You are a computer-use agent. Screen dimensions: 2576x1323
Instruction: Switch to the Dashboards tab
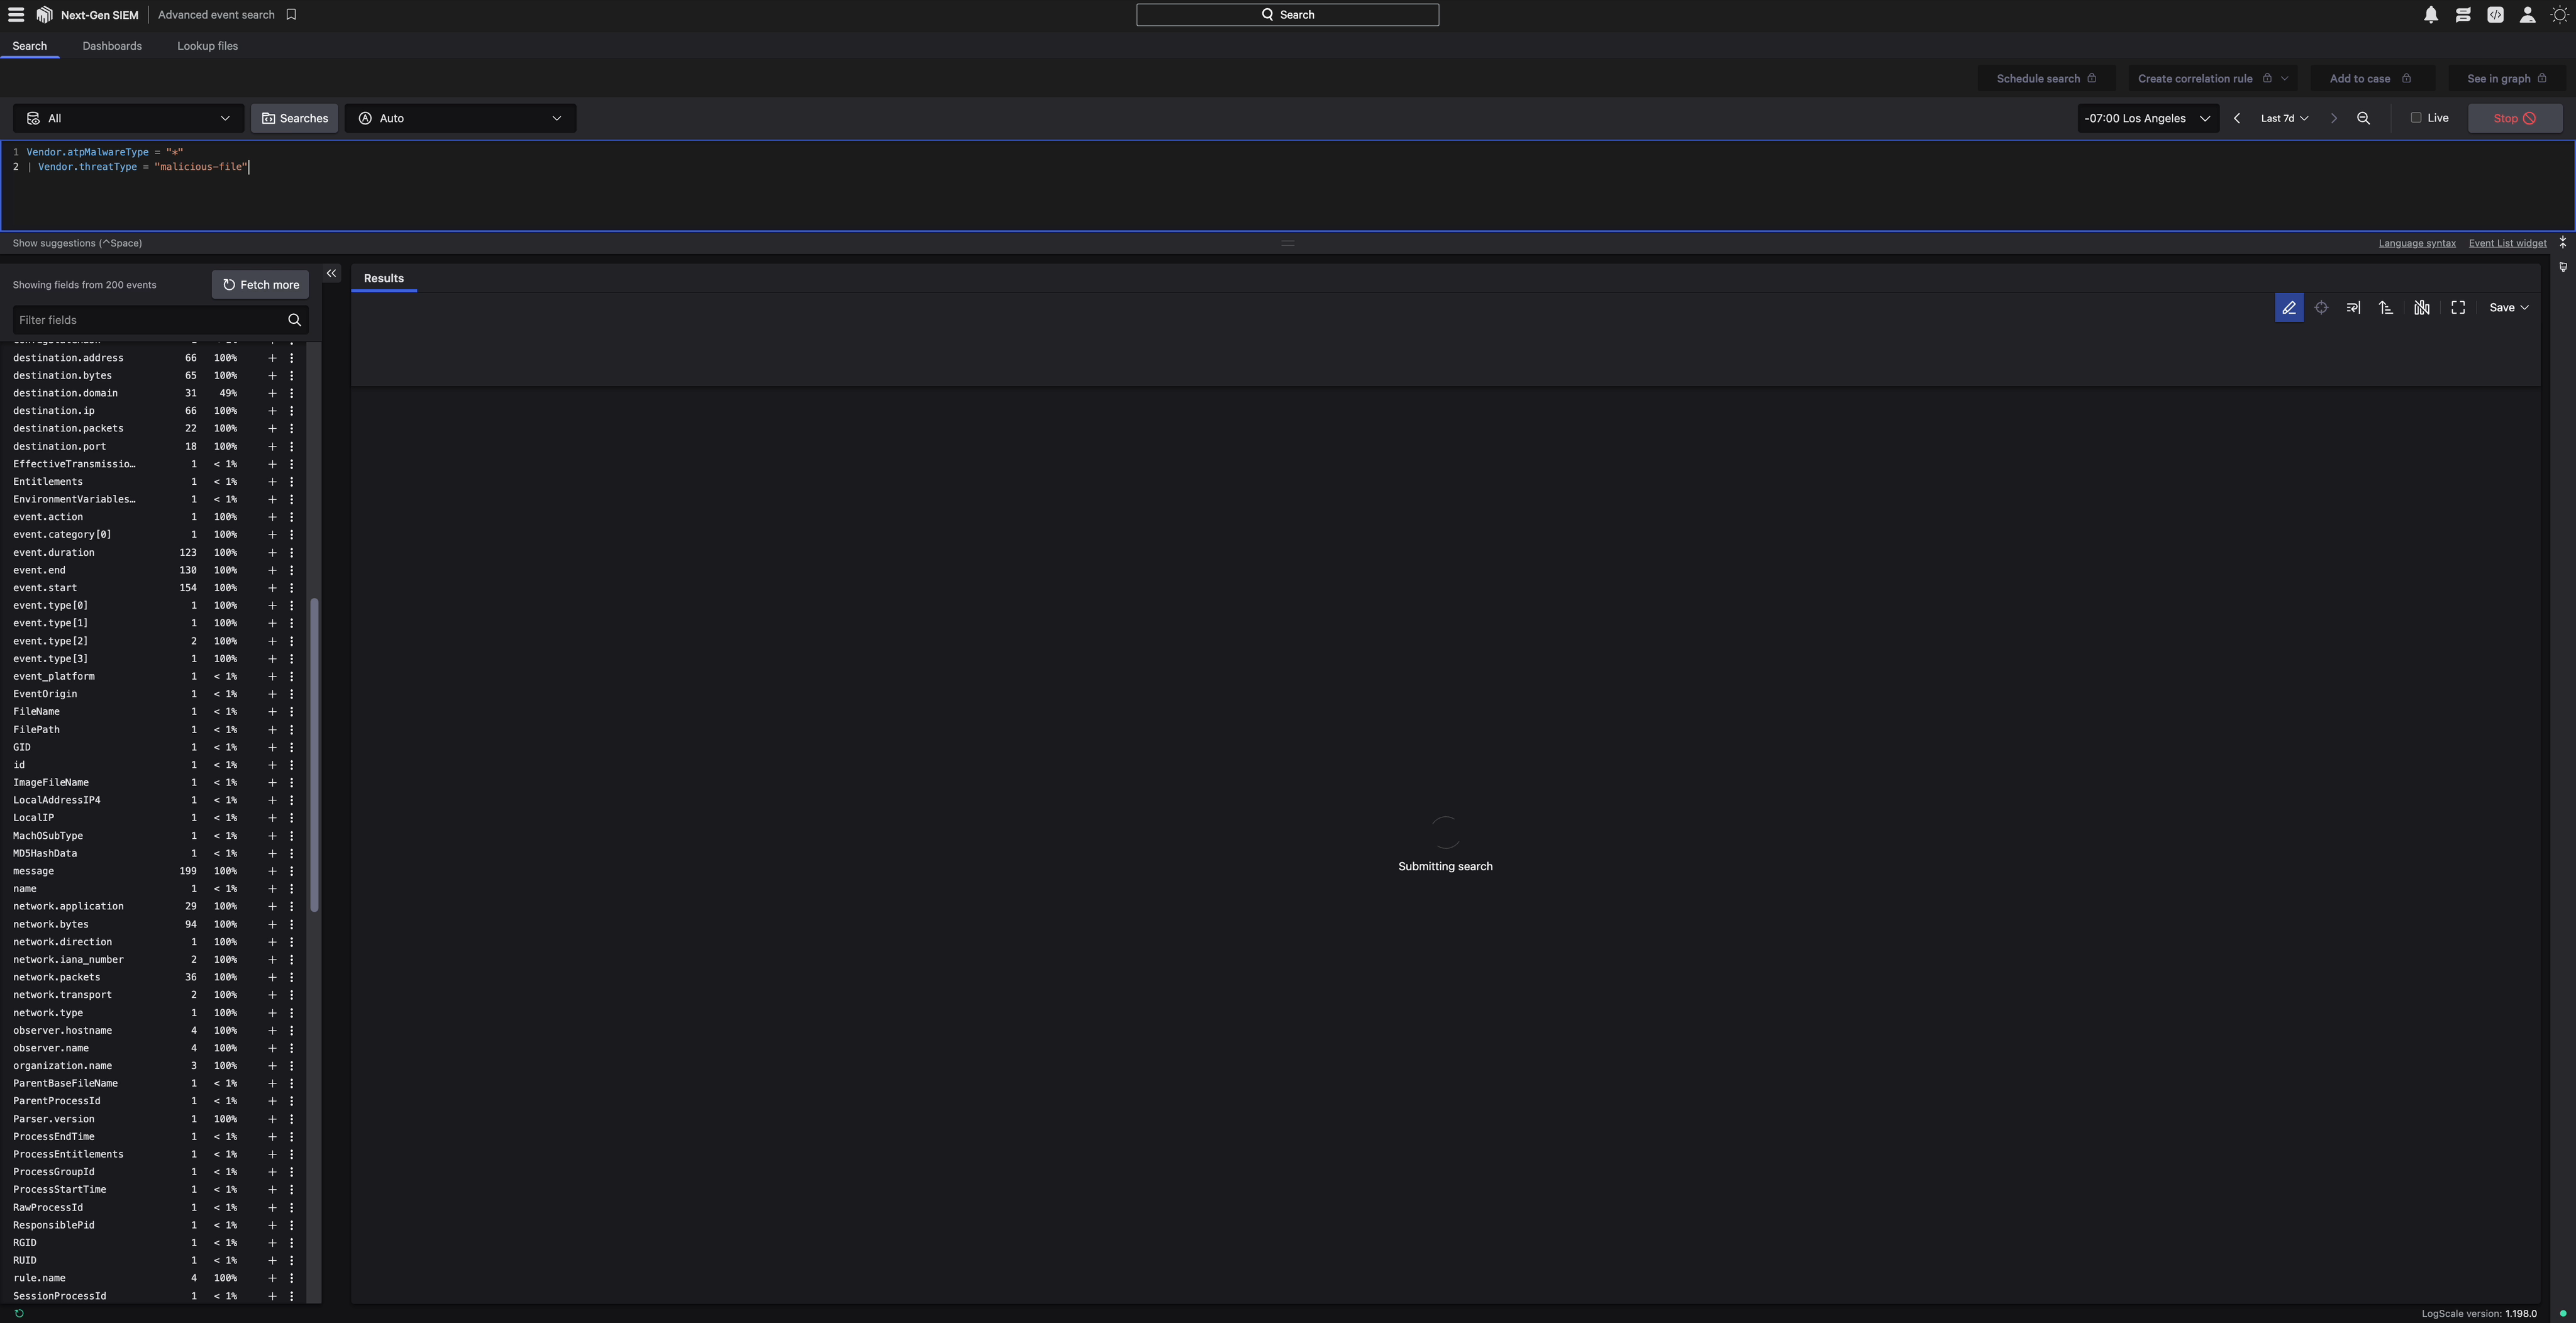tap(112, 46)
